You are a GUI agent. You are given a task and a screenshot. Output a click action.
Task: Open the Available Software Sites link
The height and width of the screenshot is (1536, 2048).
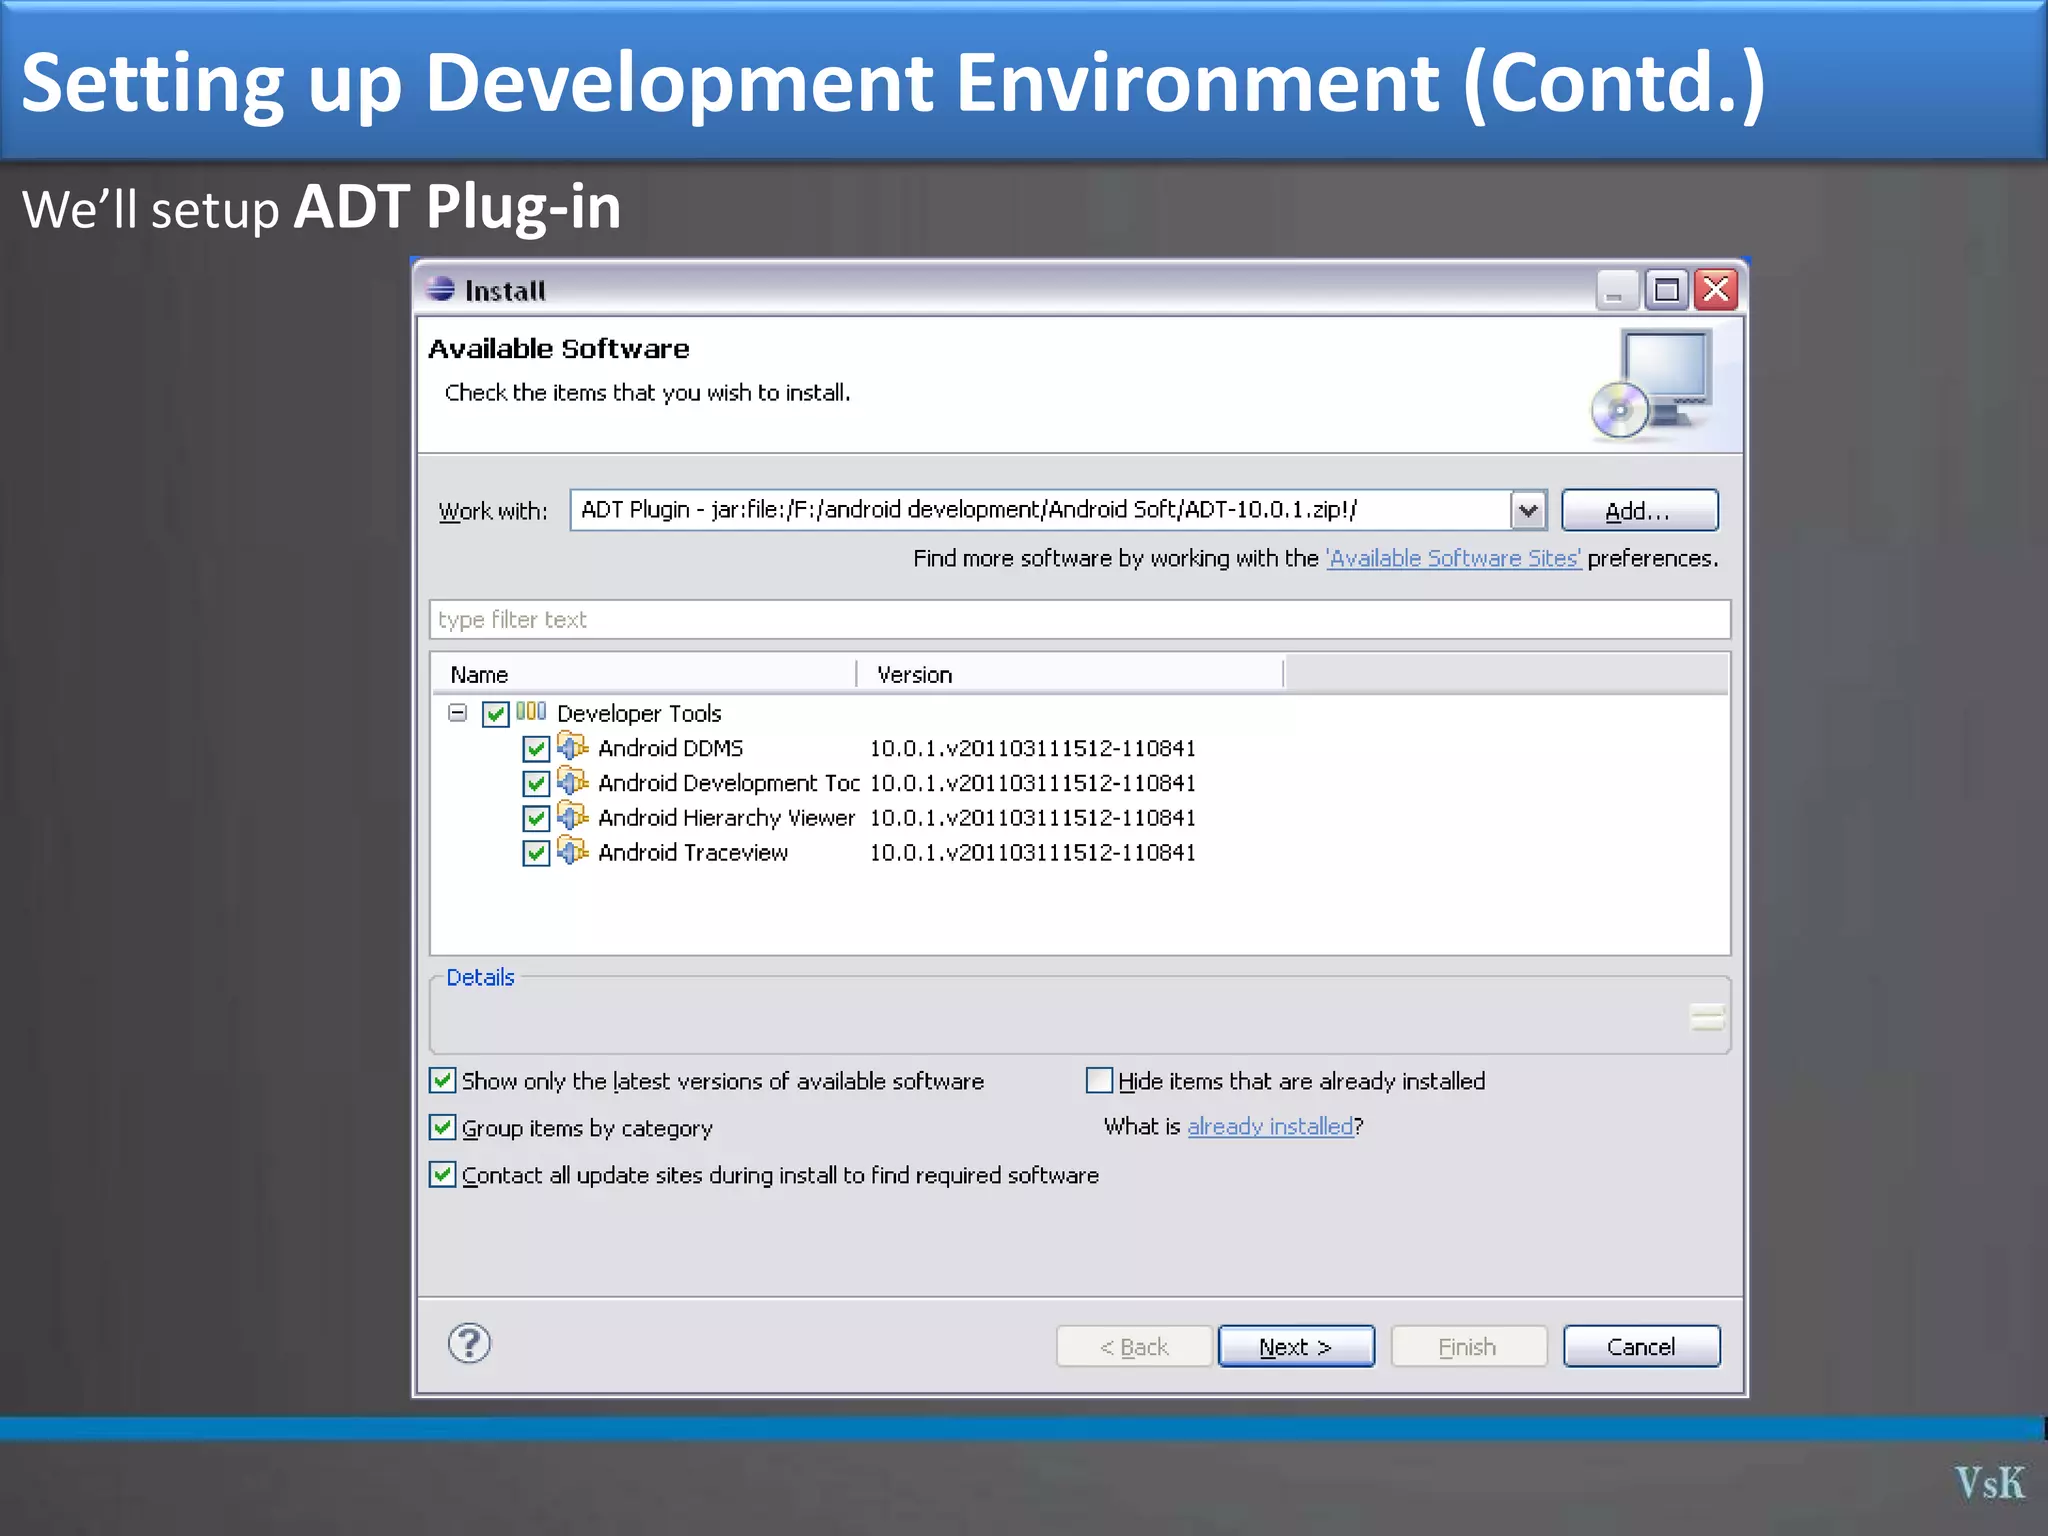1454,558
